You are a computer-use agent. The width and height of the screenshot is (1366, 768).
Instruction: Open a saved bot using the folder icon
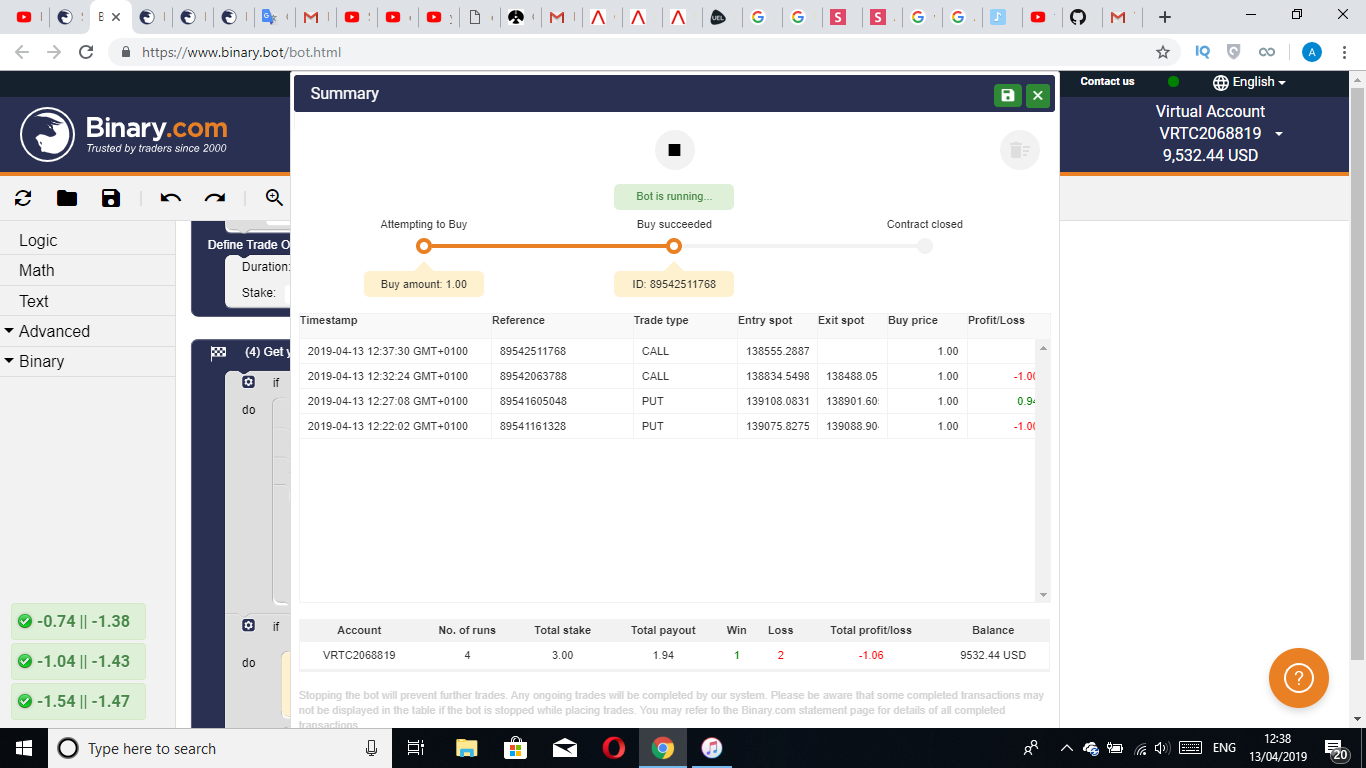(66, 198)
